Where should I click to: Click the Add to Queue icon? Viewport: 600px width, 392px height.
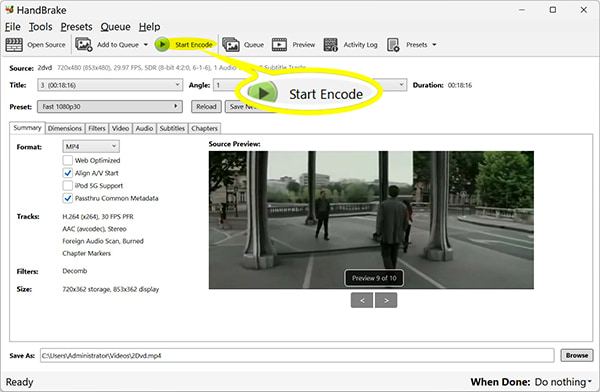click(x=83, y=44)
